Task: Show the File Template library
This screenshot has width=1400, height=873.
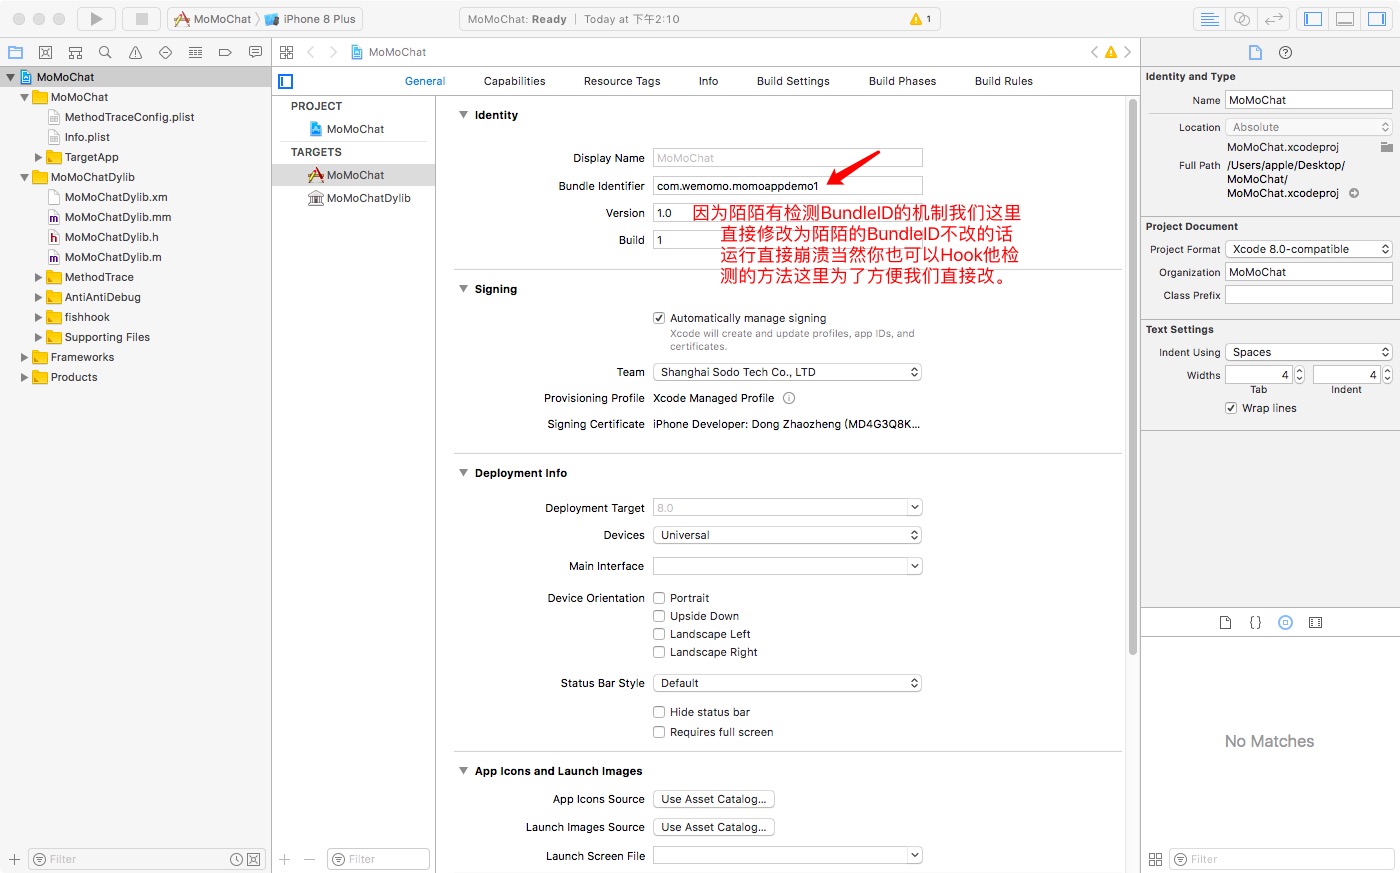Action: [x=1225, y=622]
